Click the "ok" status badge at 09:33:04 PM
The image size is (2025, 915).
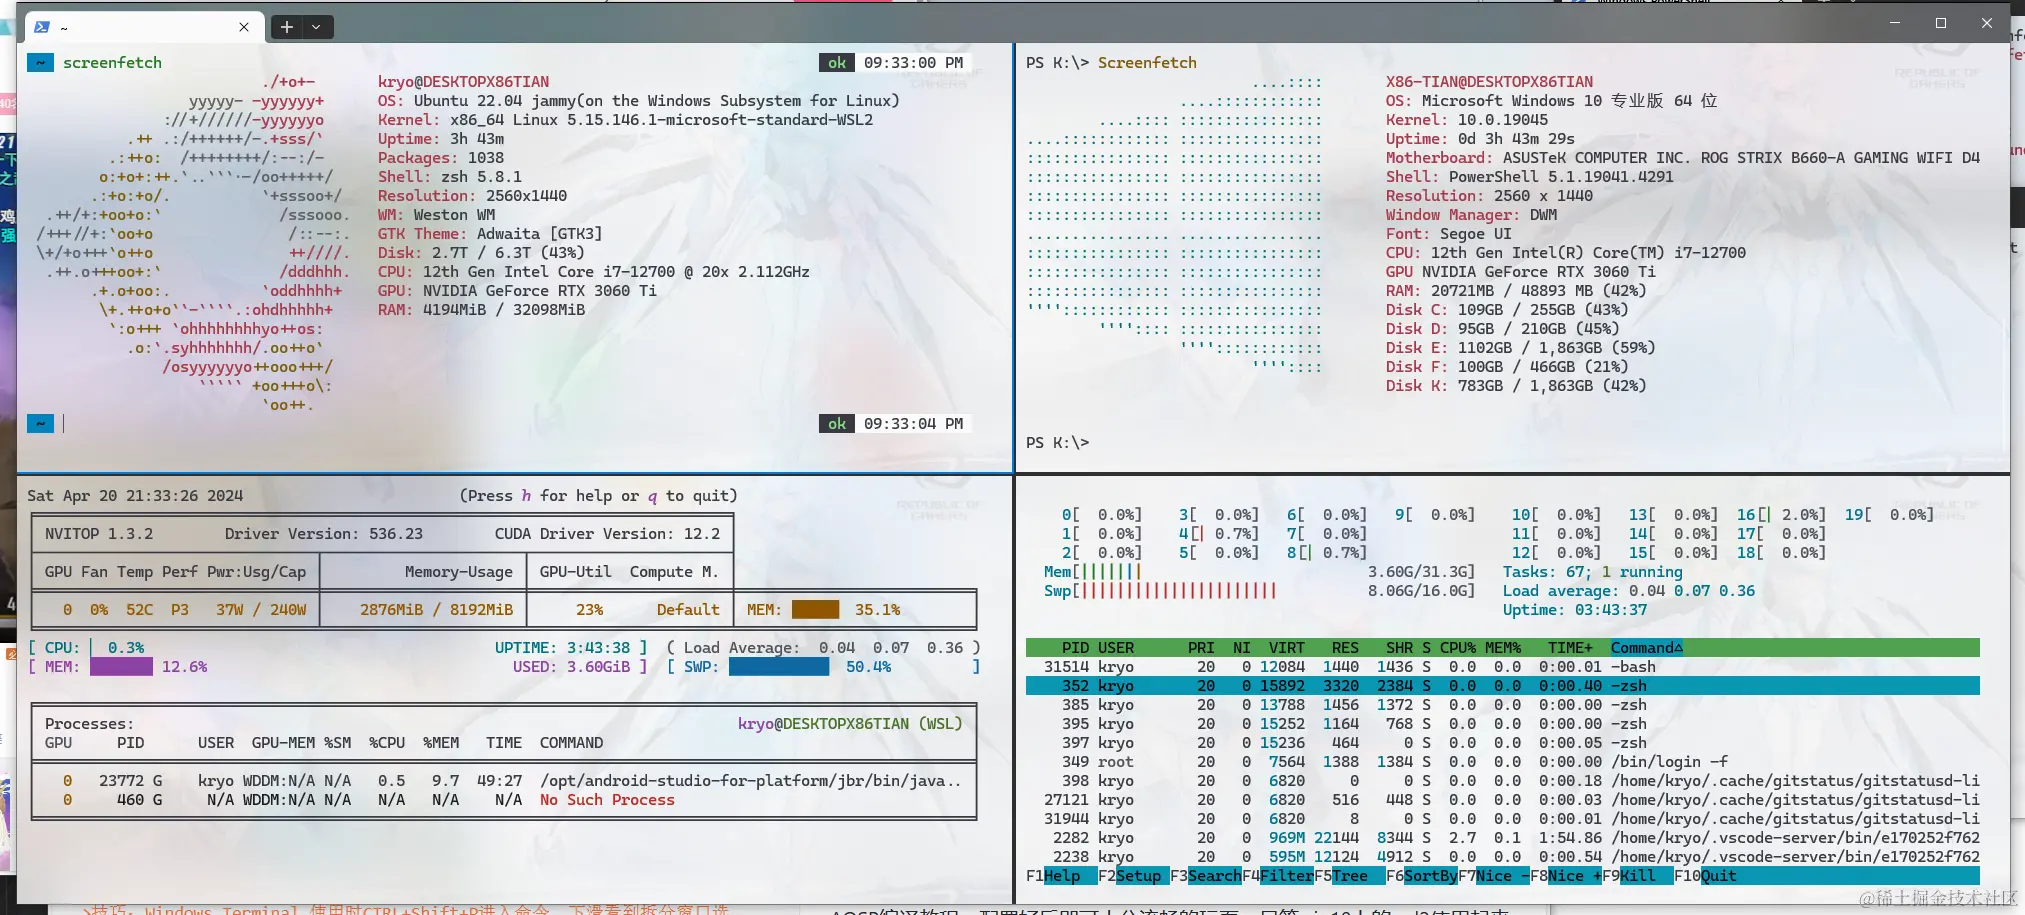pyautogui.click(x=837, y=424)
